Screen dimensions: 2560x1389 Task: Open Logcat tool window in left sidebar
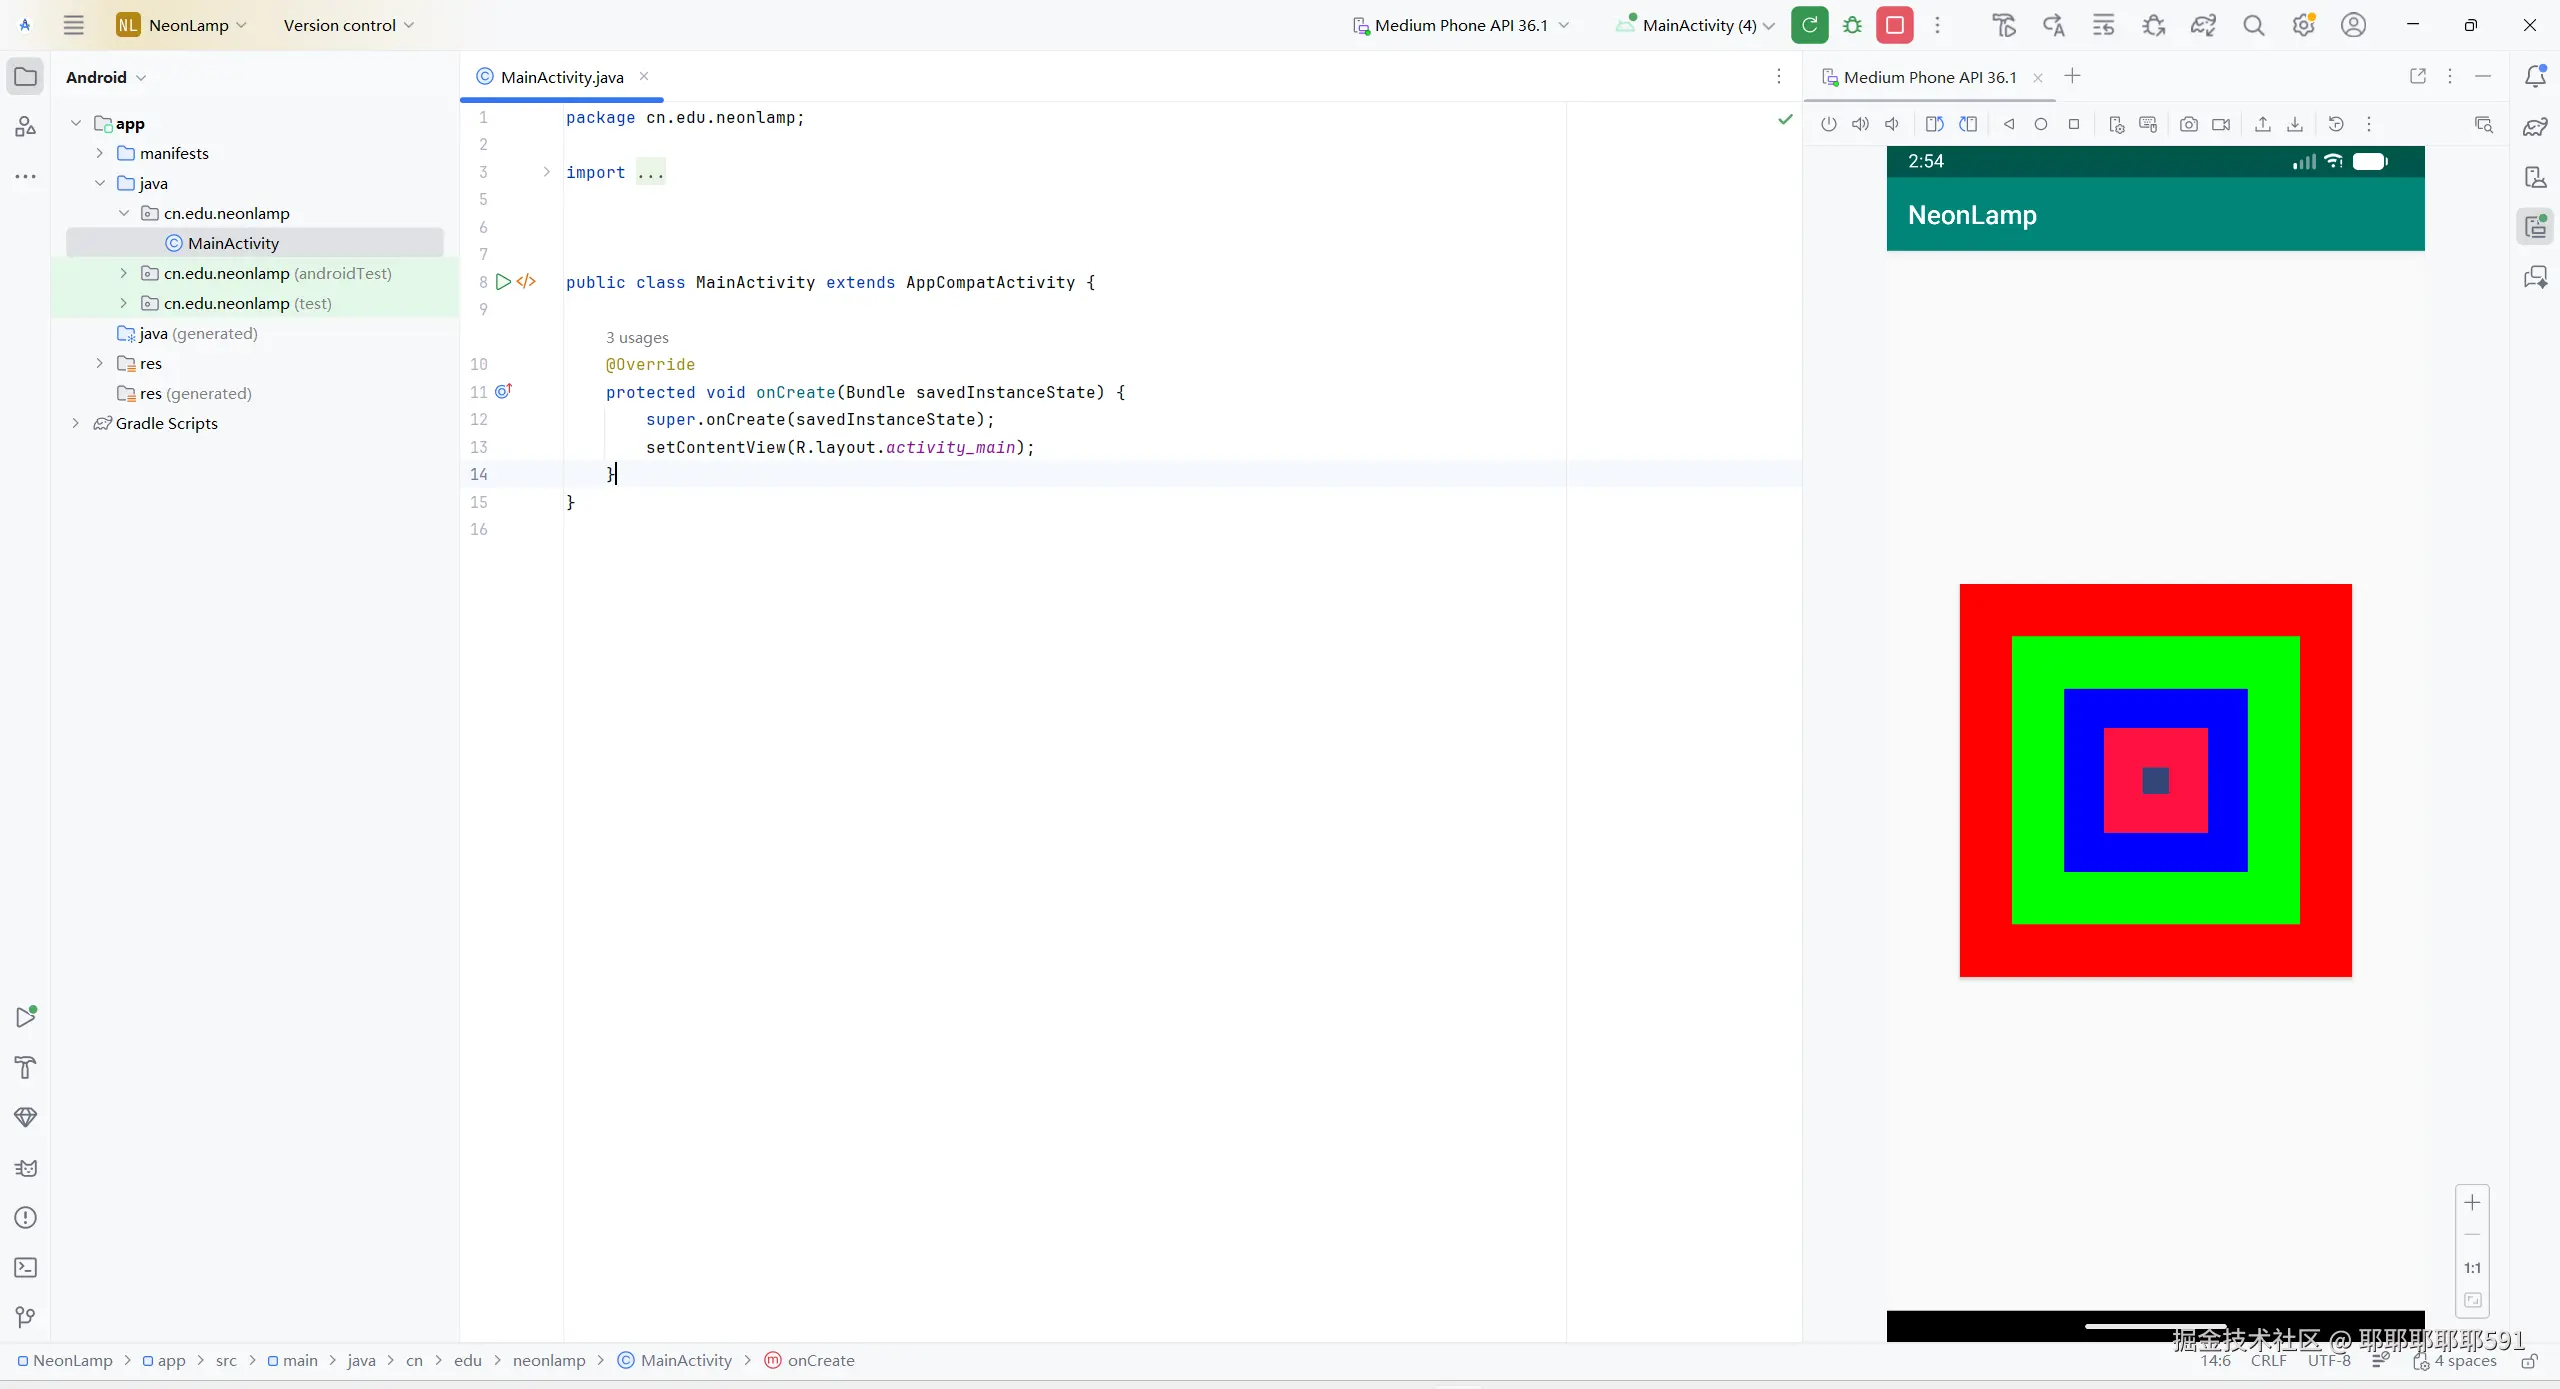[26, 1167]
